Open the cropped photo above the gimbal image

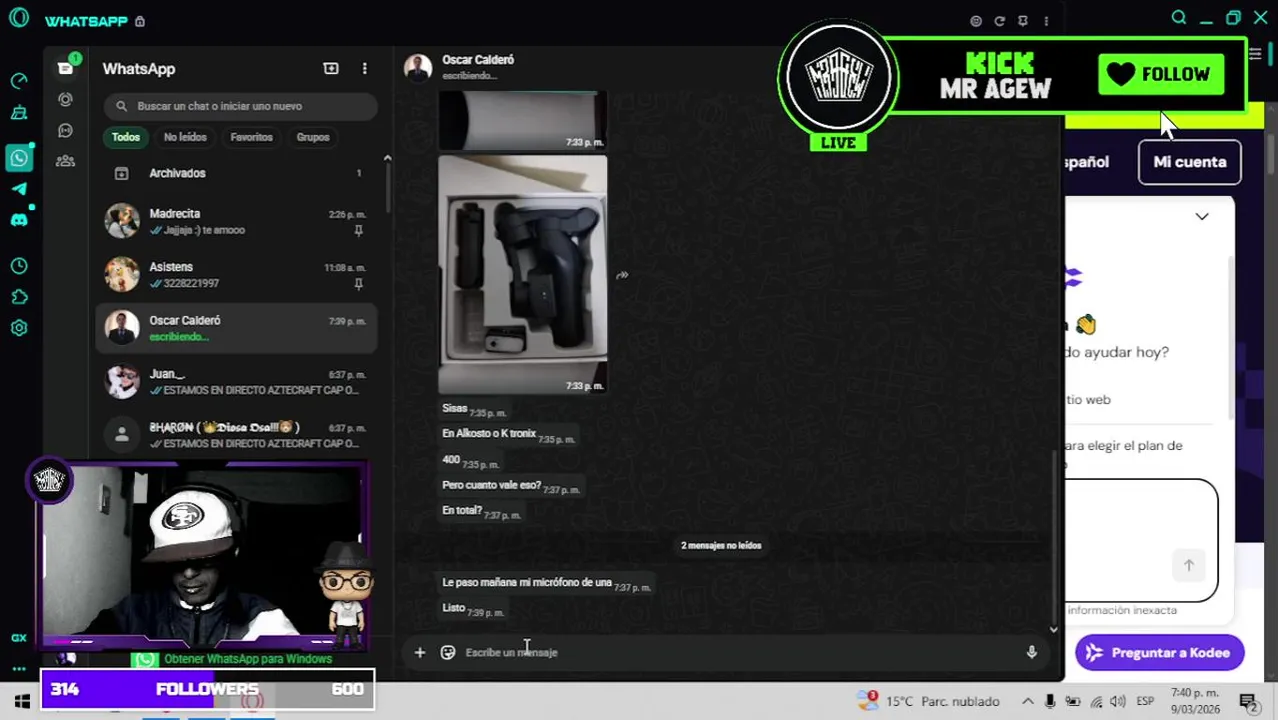tap(522, 120)
